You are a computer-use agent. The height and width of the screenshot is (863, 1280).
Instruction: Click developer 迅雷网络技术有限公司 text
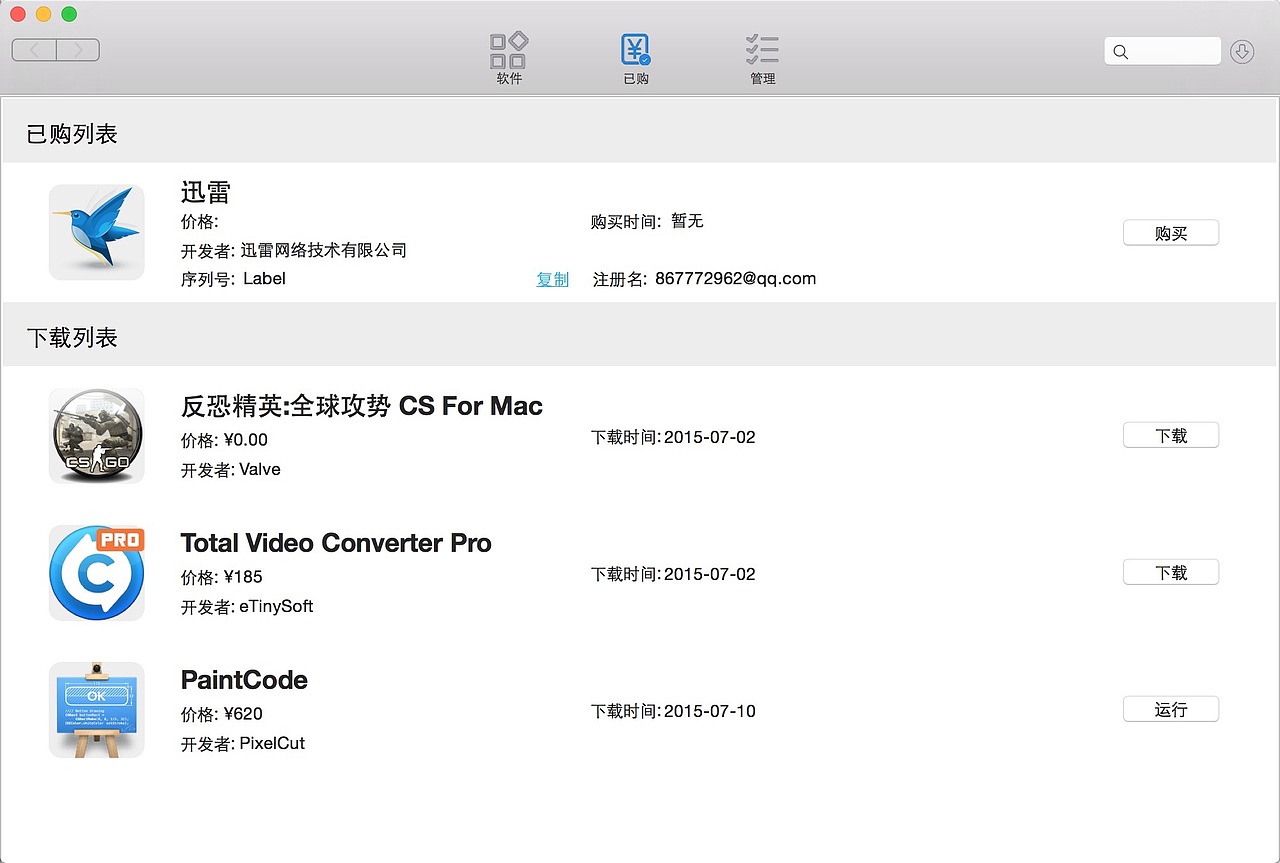(x=324, y=250)
